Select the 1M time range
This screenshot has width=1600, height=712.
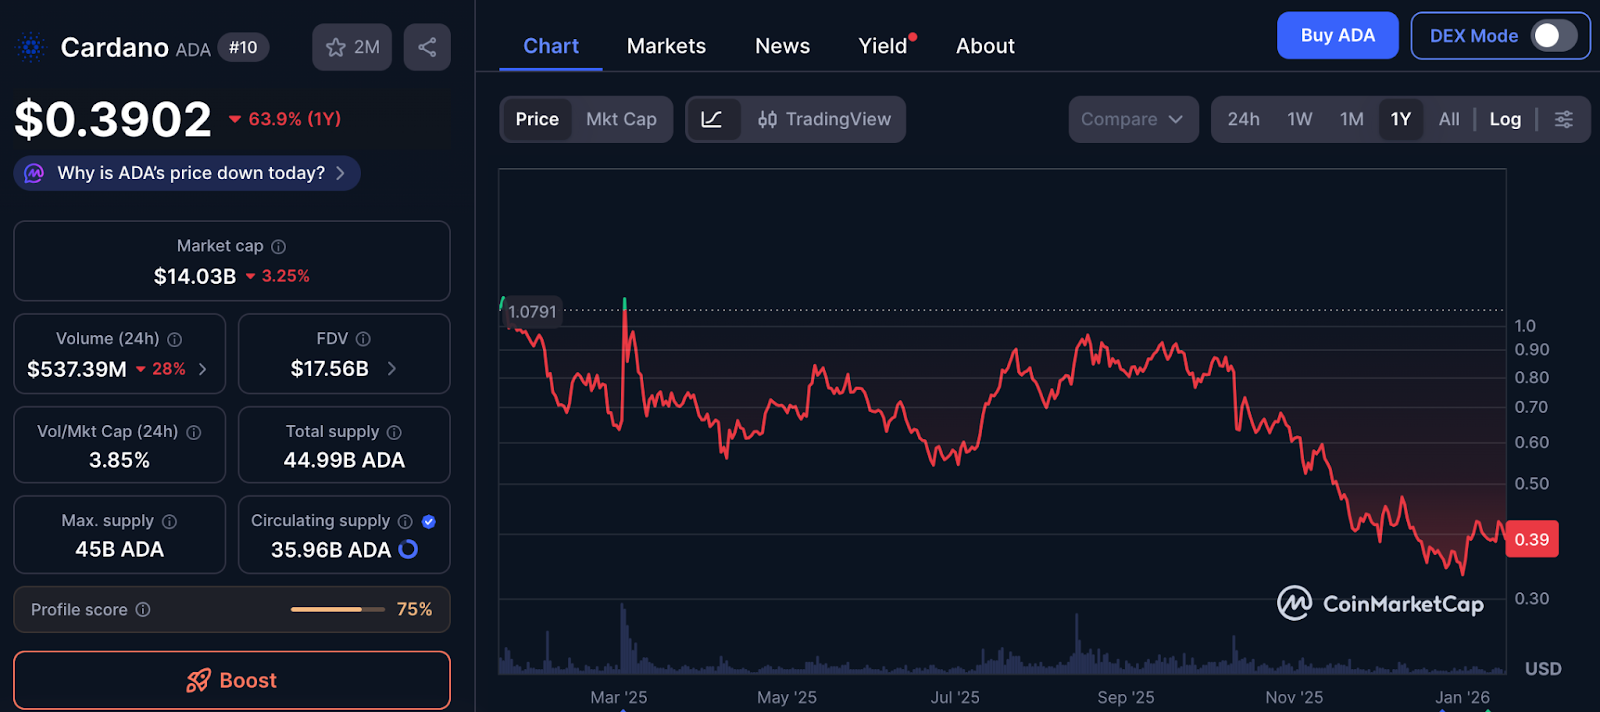[1351, 119]
